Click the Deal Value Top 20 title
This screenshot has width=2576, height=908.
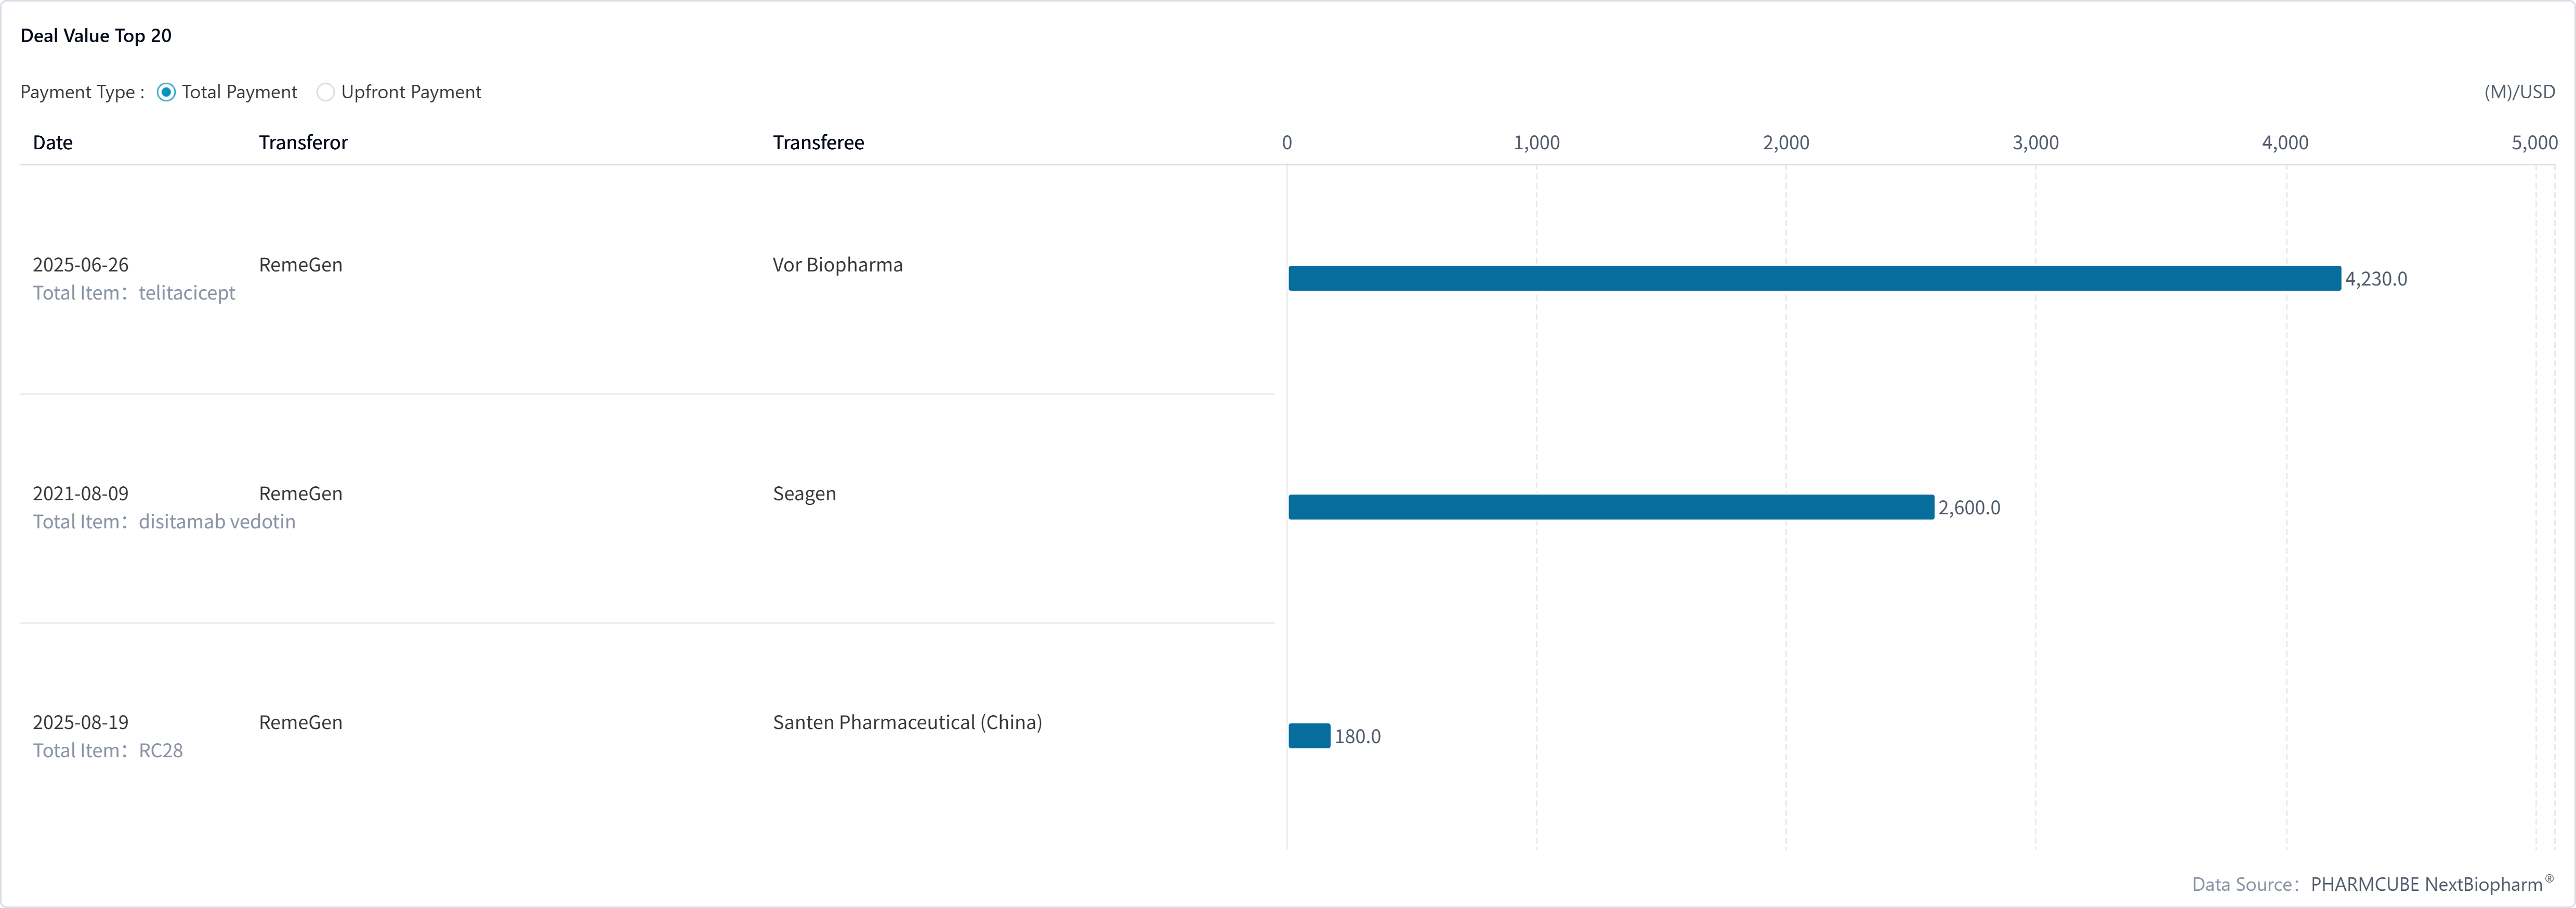pos(96,36)
